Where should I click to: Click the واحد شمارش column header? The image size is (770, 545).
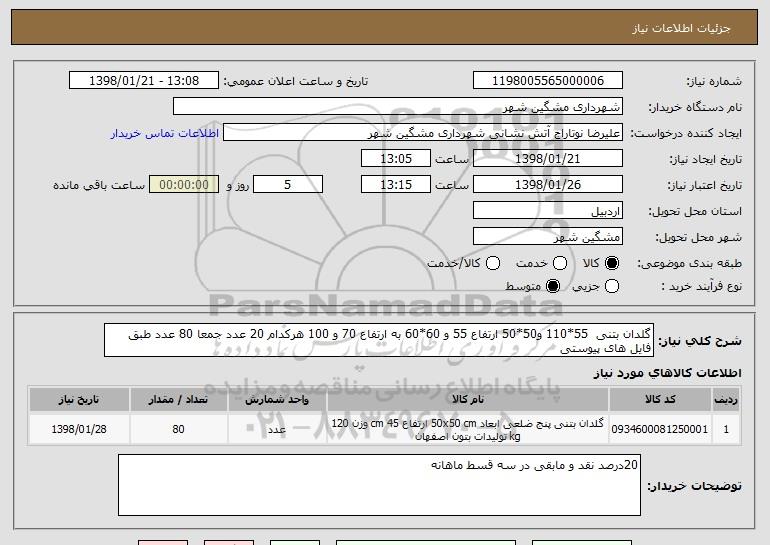pyautogui.click(x=277, y=400)
